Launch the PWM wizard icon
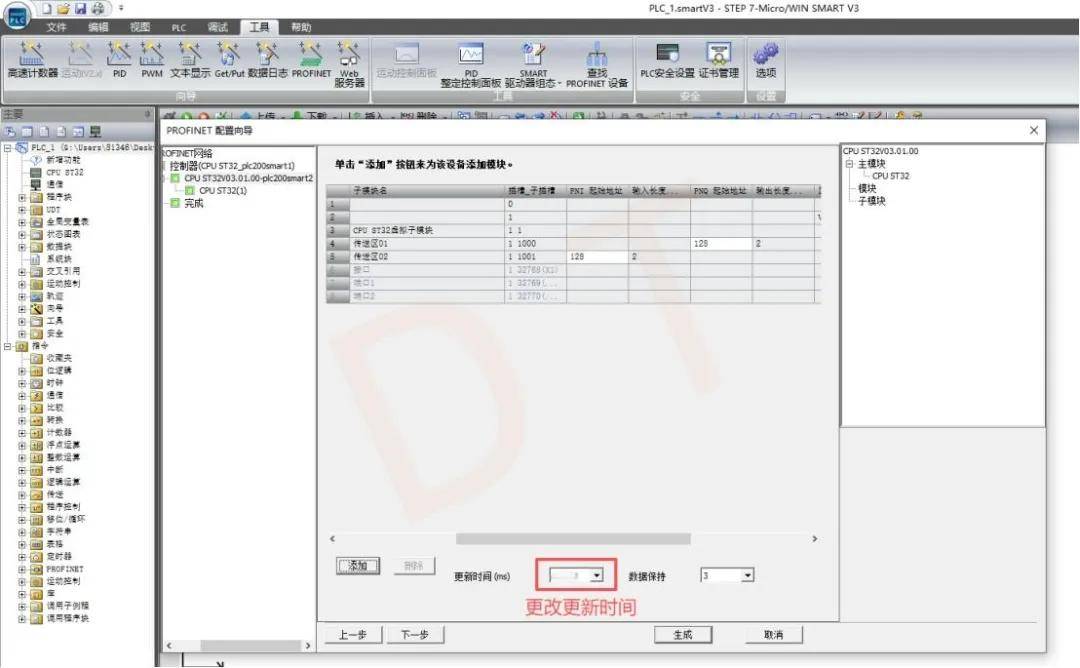This screenshot has width=1080, height=668. tap(152, 60)
